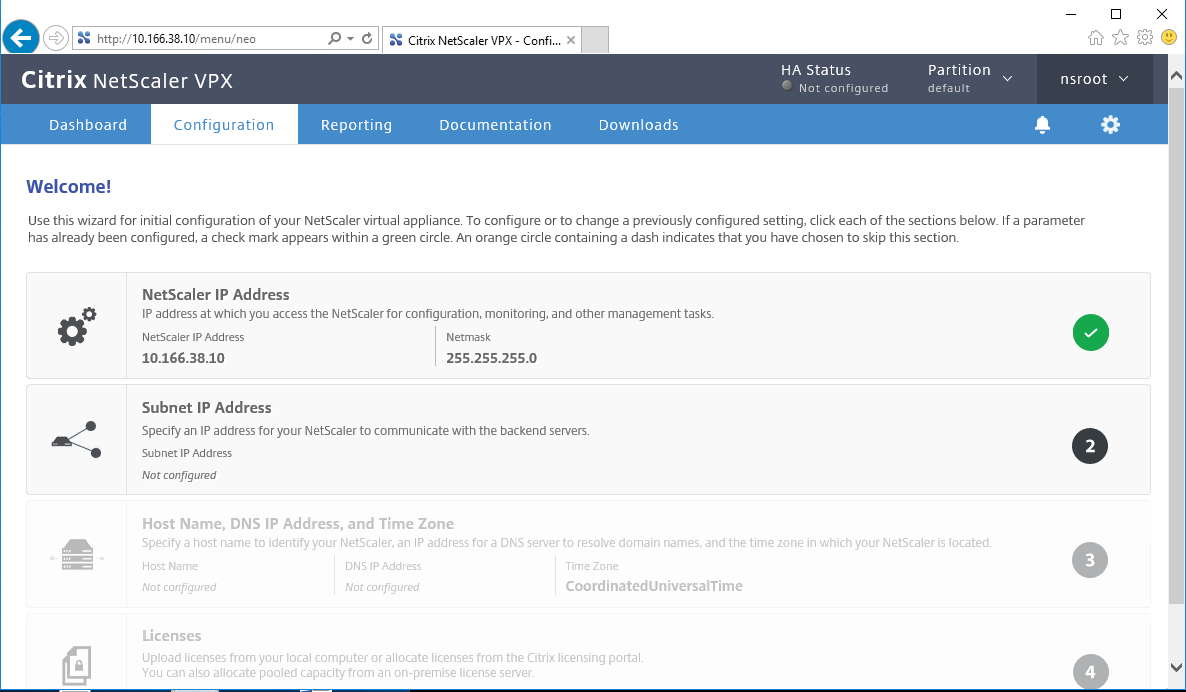Viewport: 1186px width, 692px height.
Task: Click the step 2 circle for Subnet IP Address
Action: pyautogui.click(x=1090, y=446)
